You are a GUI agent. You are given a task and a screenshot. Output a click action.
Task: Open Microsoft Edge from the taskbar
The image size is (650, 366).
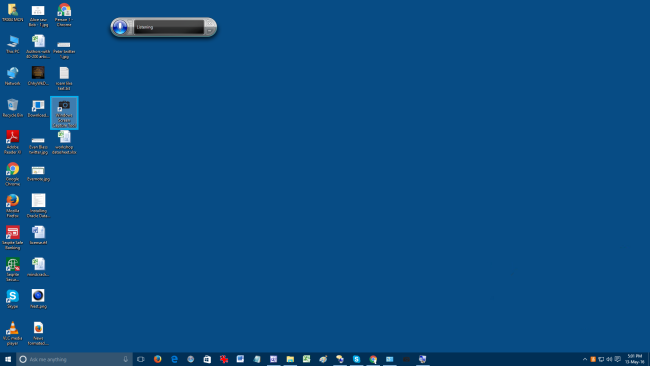[x=174, y=359]
